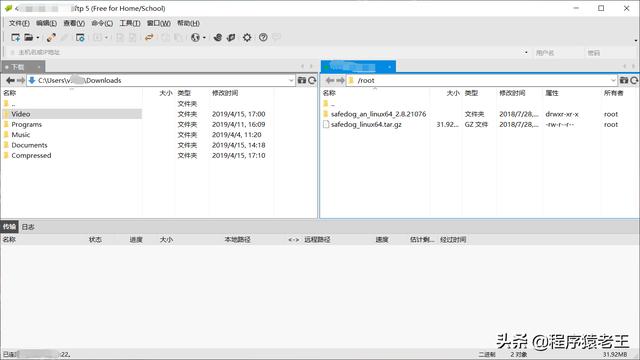The image size is (640, 360).
Task: Open the 命令(C) menu
Action: point(102,23)
